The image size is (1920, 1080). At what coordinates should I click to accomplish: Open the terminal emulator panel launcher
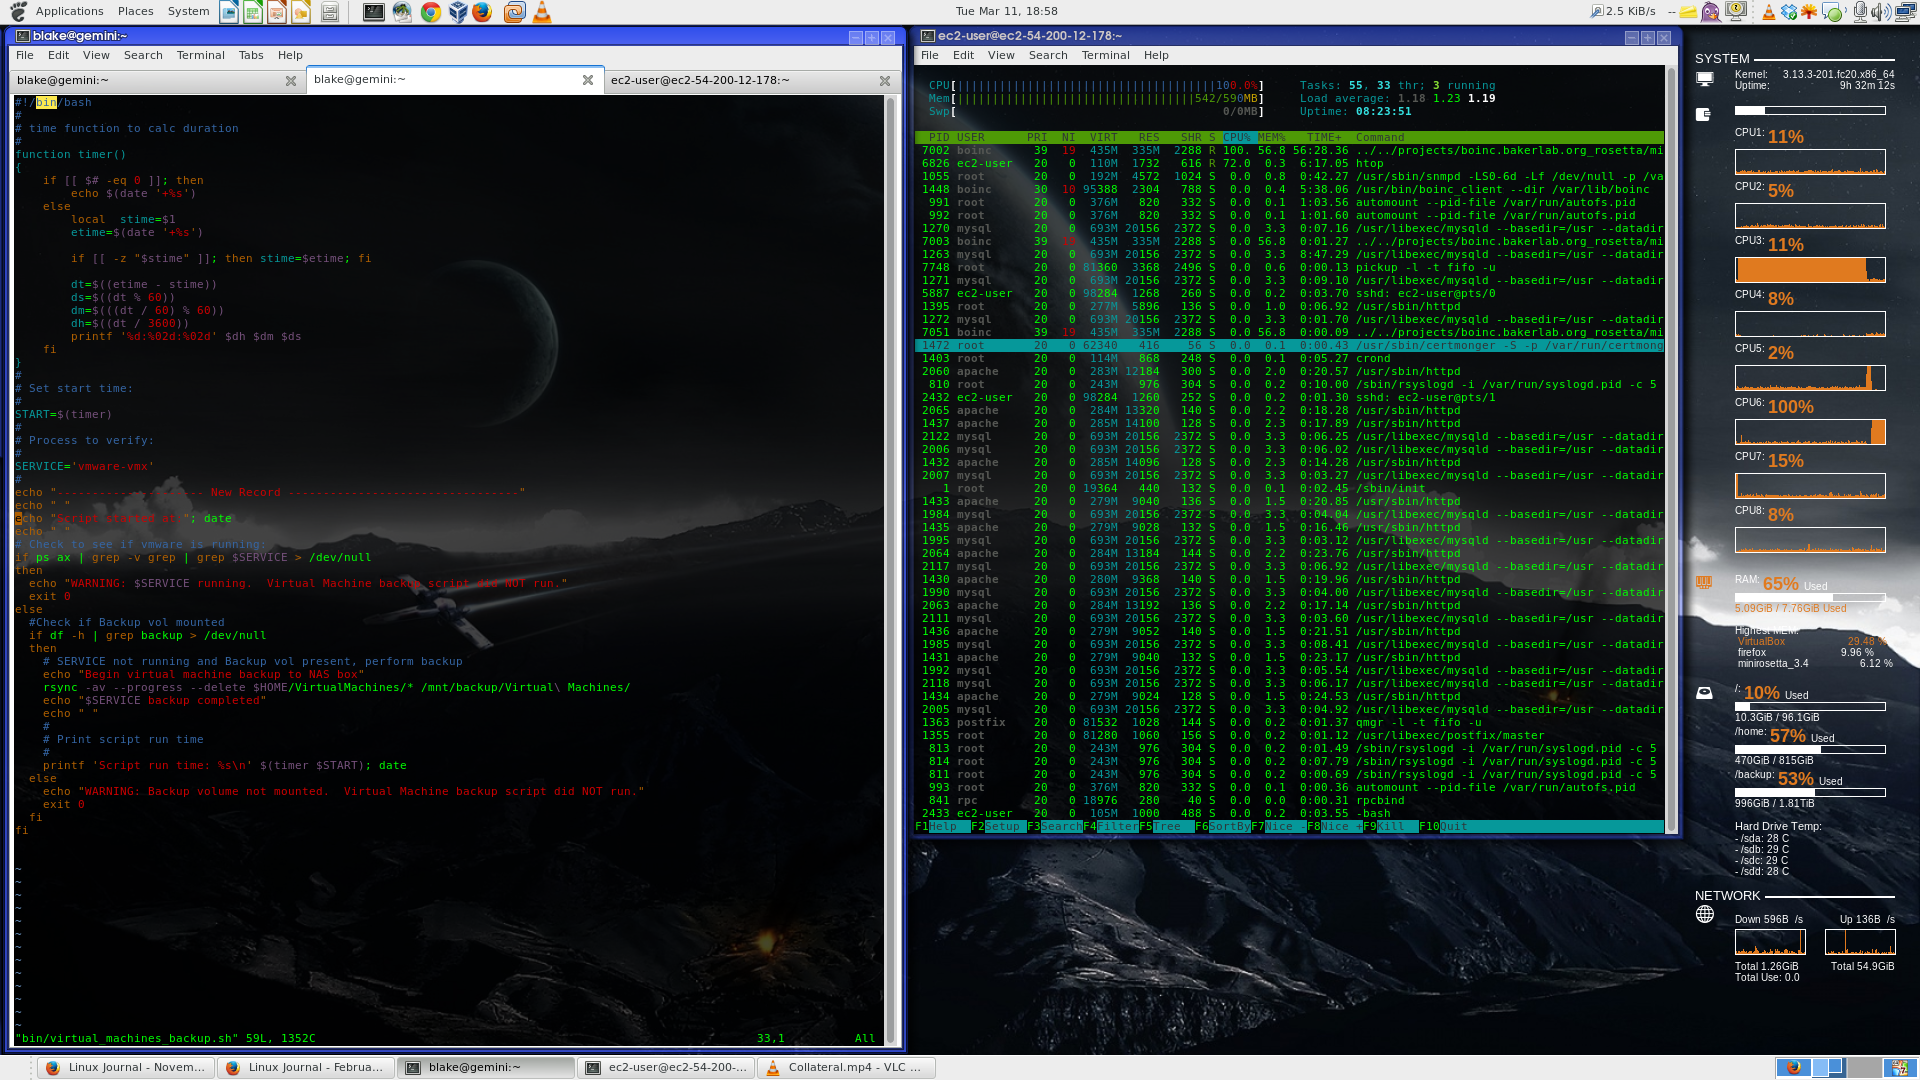tap(373, 11)
